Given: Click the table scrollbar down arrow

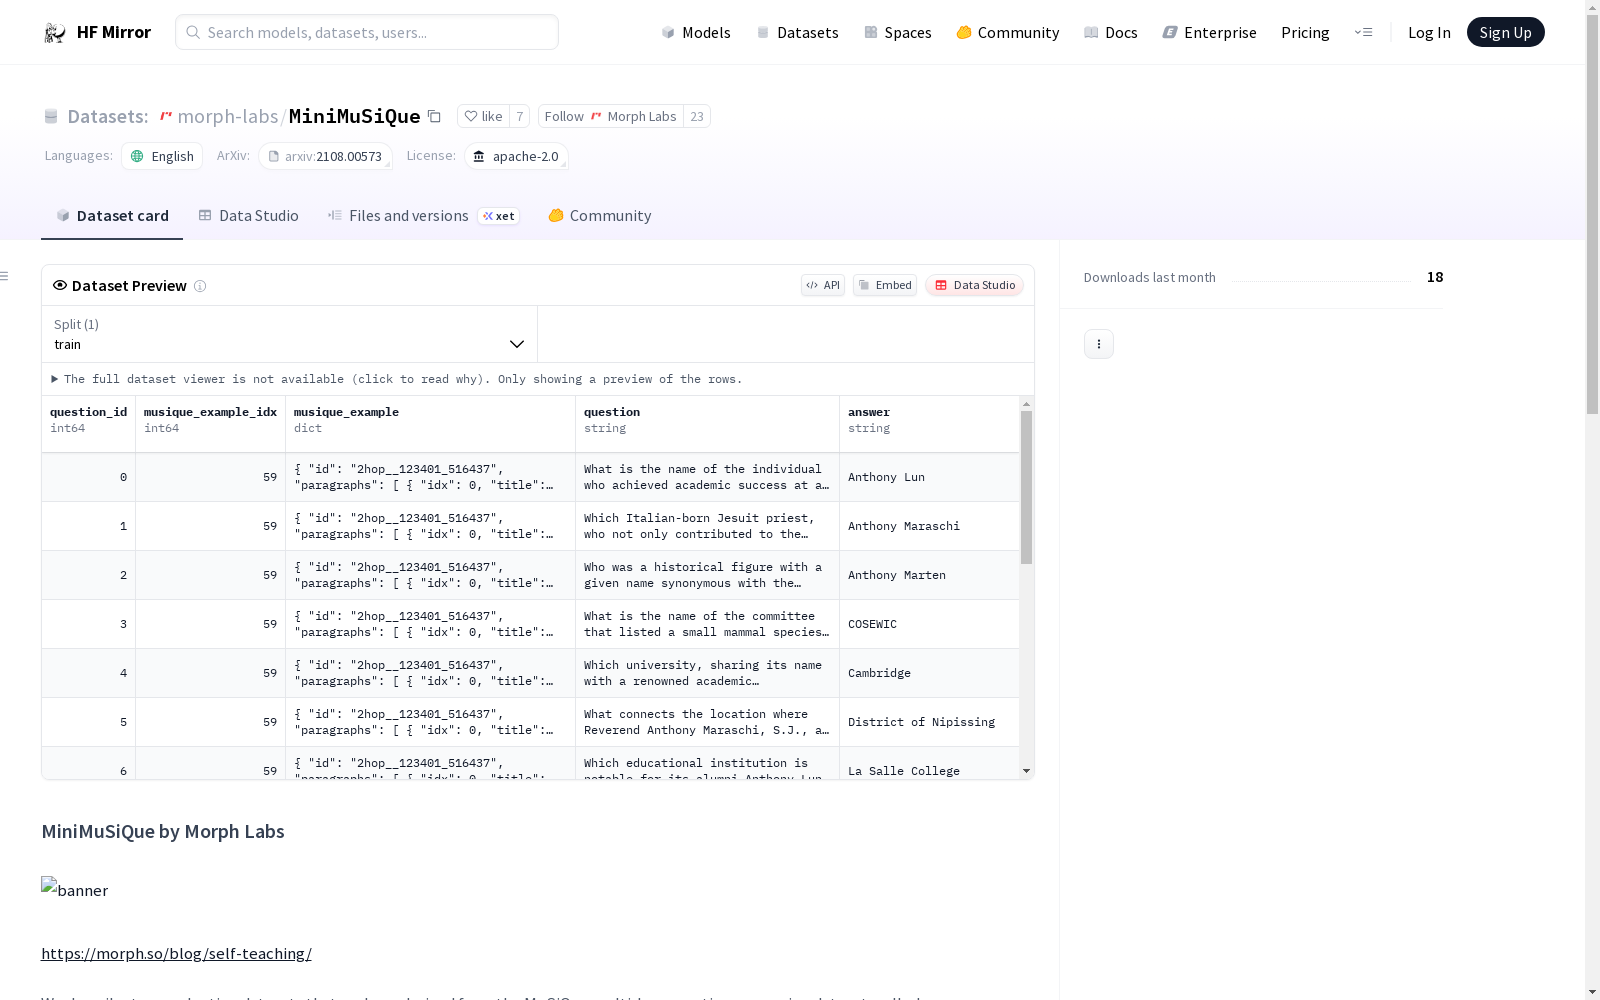Looking at the screenshot, I should click(1026, 771).
